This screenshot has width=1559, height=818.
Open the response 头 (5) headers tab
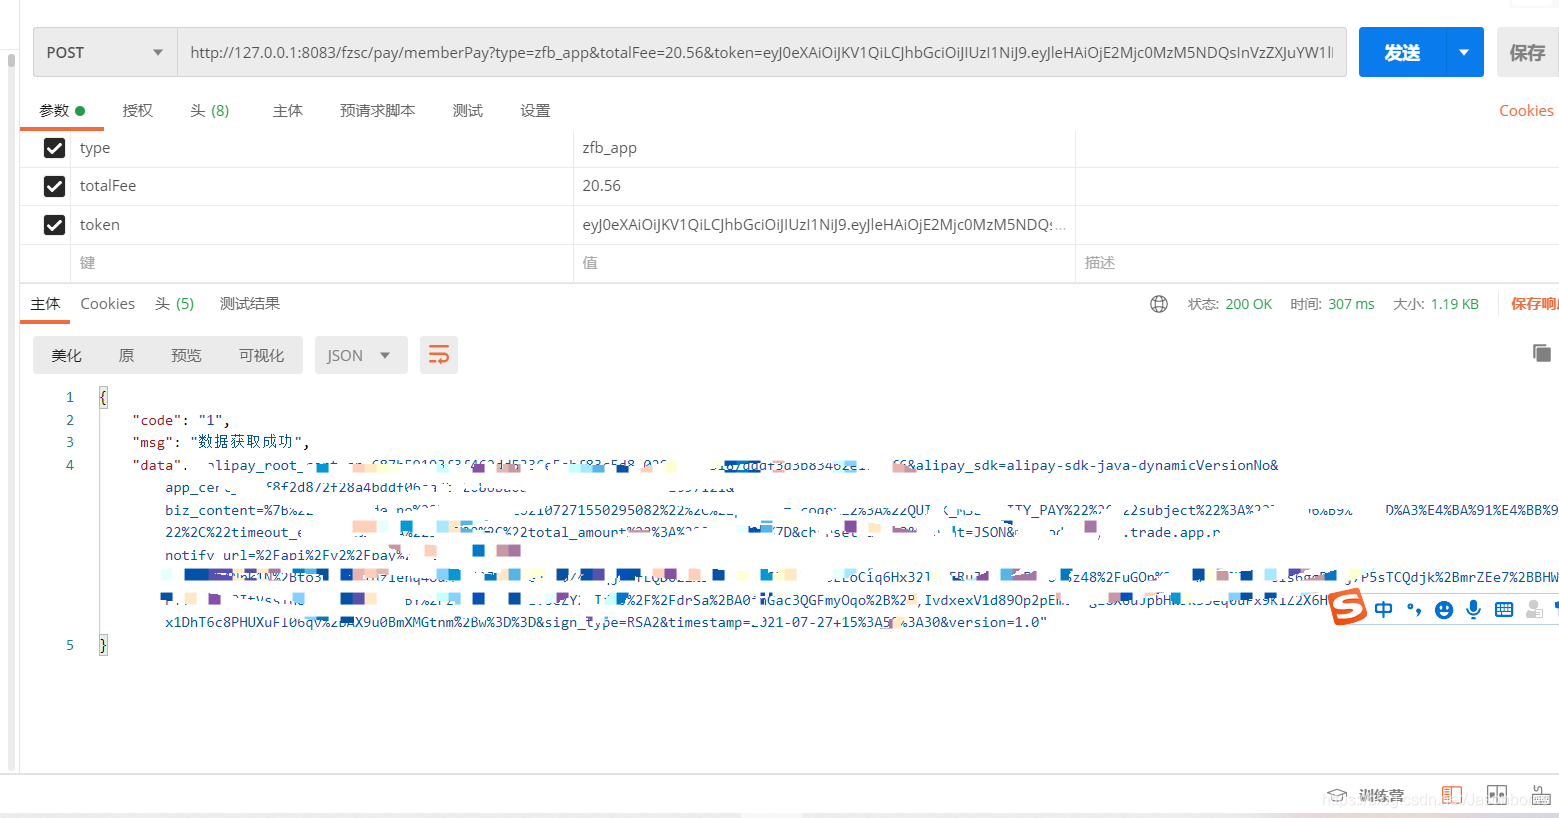coord(174,304)
